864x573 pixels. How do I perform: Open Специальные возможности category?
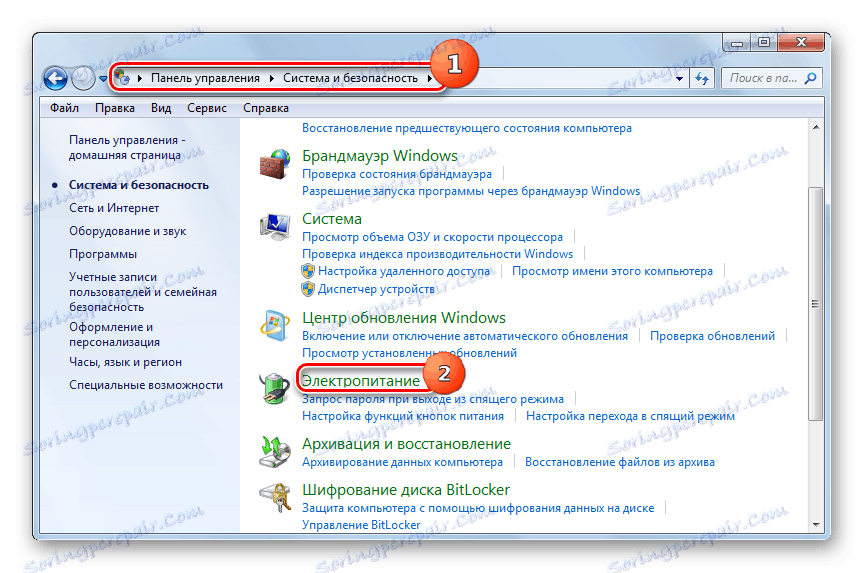point(146,386)
